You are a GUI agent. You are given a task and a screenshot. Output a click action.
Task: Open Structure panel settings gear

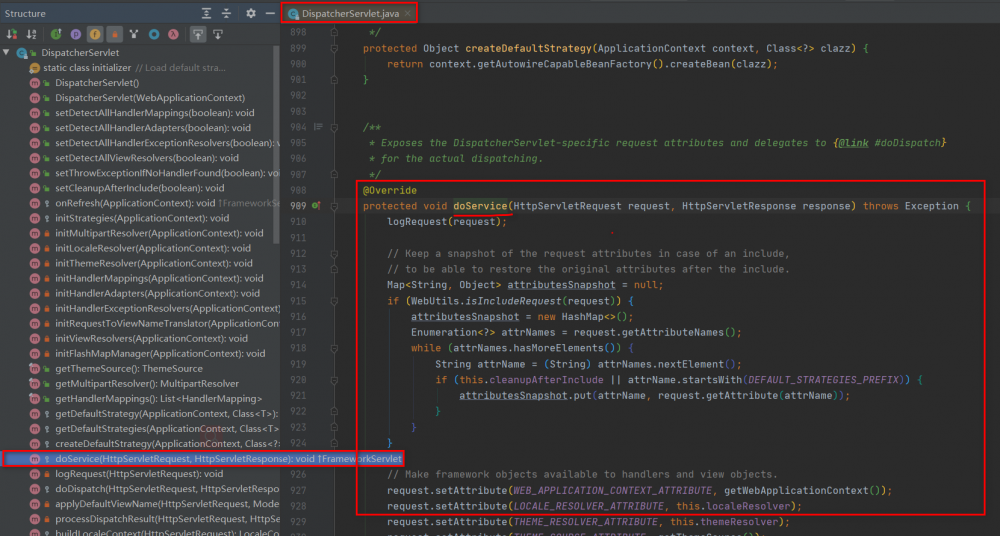tap(251, 13)
